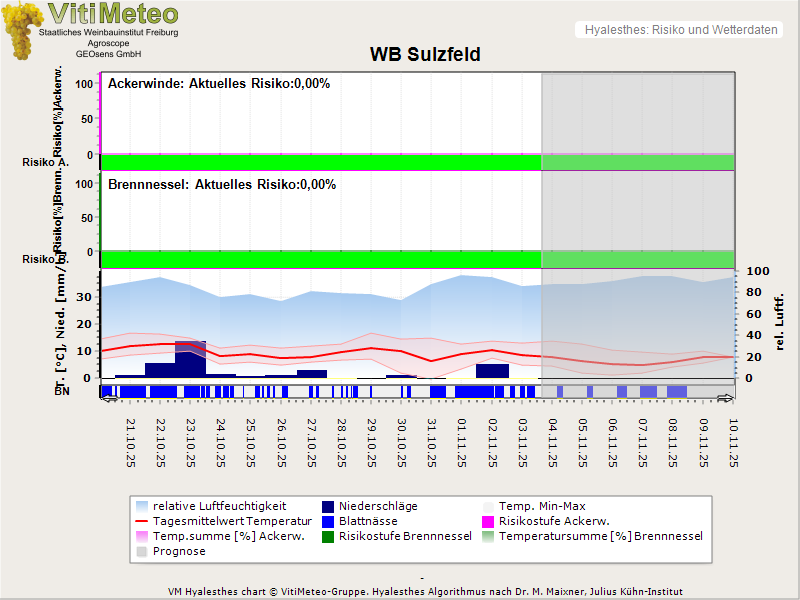Click the Ackerwinde green risk bar
Viewport: 800px width, 600px height.
[x=320, y=162]
